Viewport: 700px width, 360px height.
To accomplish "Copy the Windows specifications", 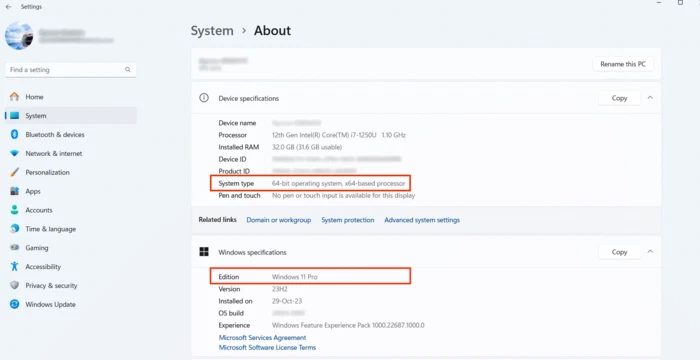I will pyautogui.click(x=619, y=252).
